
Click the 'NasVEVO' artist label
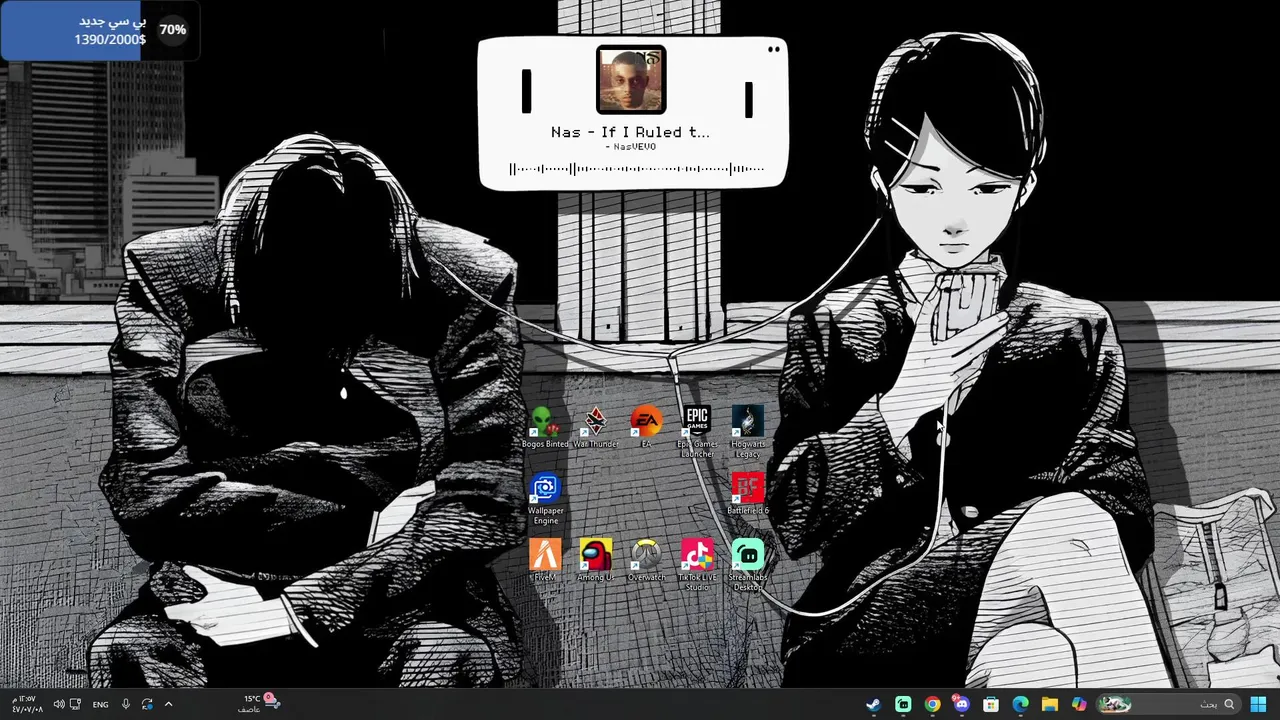[631, 147]
